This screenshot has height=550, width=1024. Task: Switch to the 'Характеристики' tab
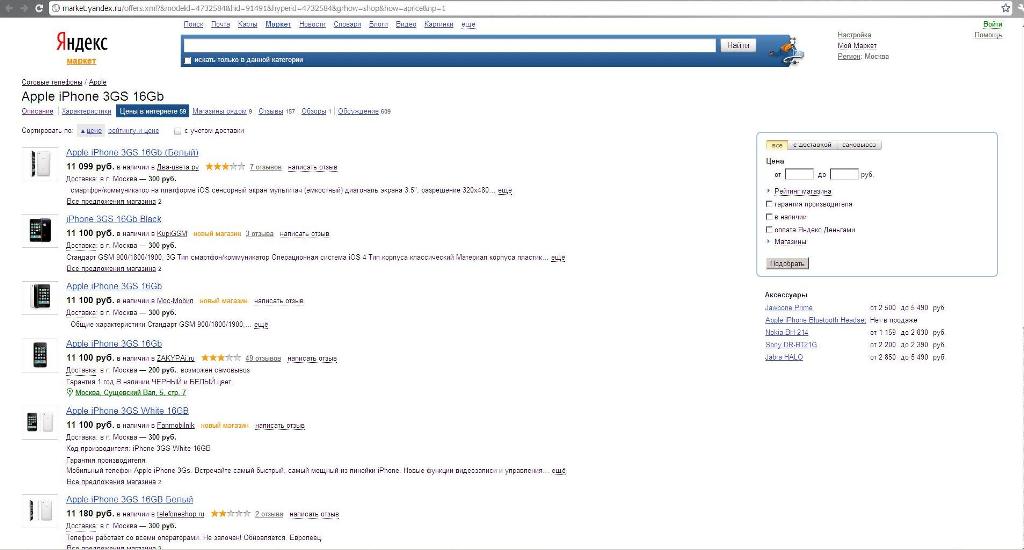point(86,111)
